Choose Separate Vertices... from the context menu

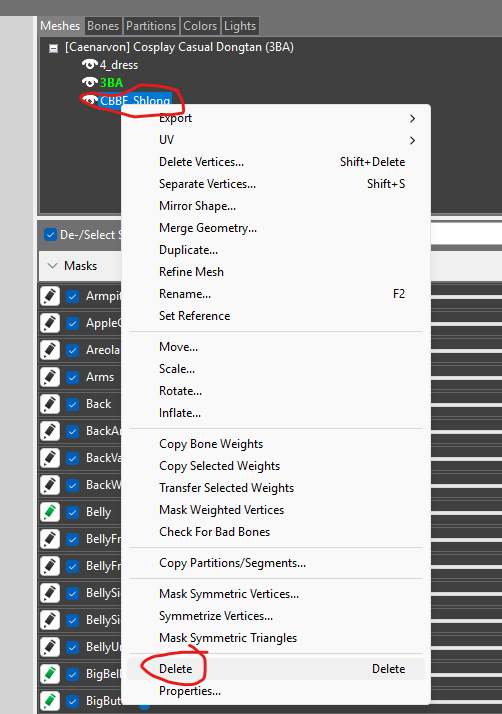[276, 184]
